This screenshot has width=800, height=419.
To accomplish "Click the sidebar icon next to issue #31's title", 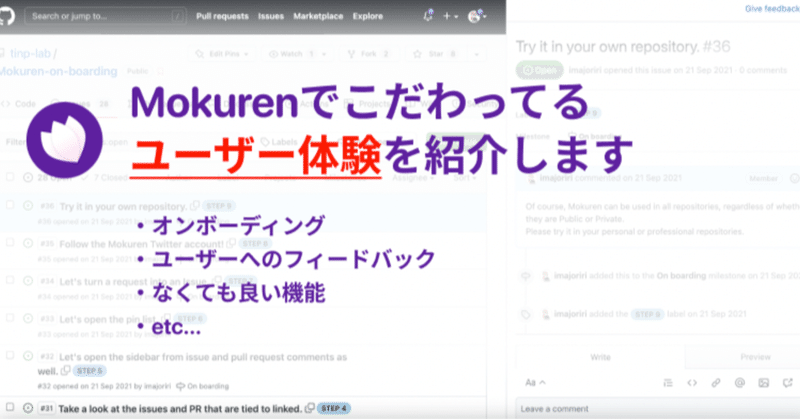I will (310, 408).
